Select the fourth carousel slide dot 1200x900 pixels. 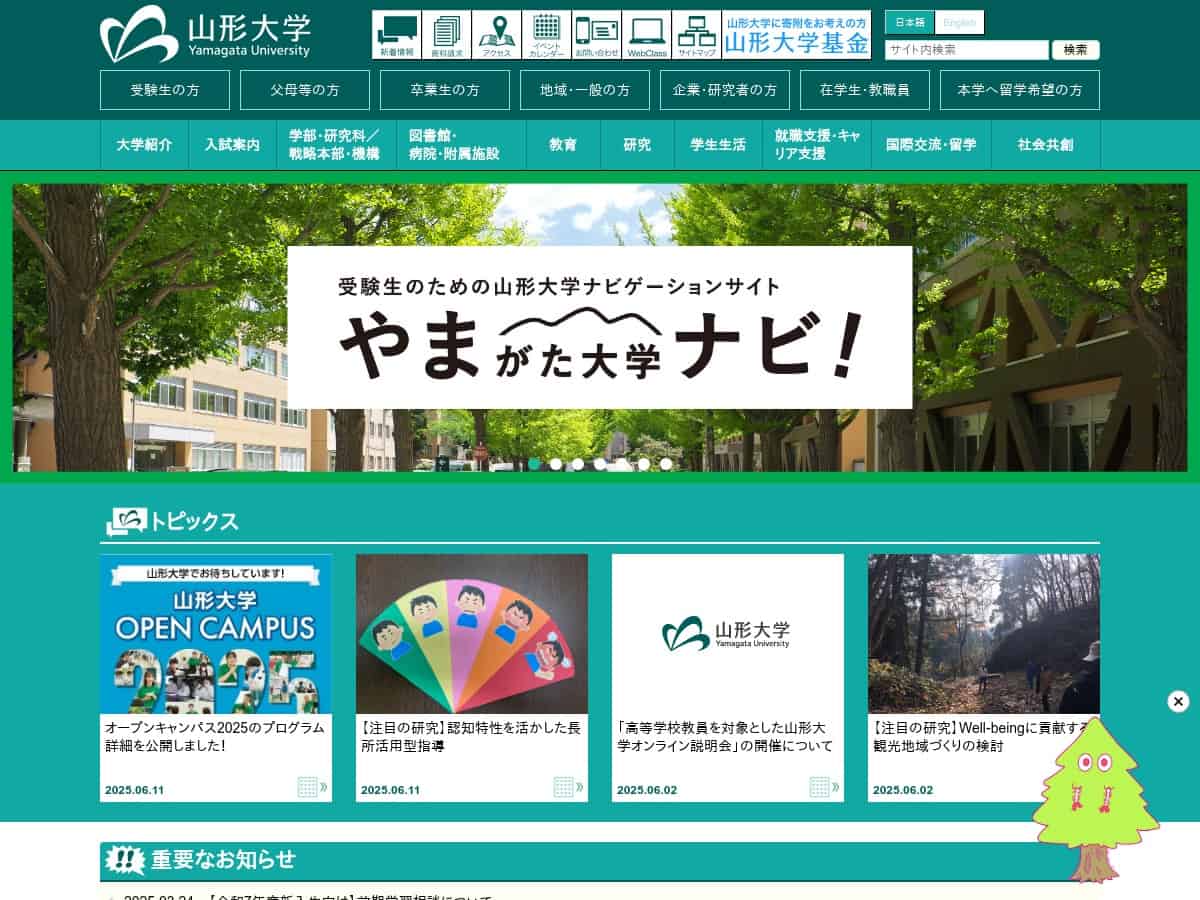pyautogui.click(x=600, y=464)
